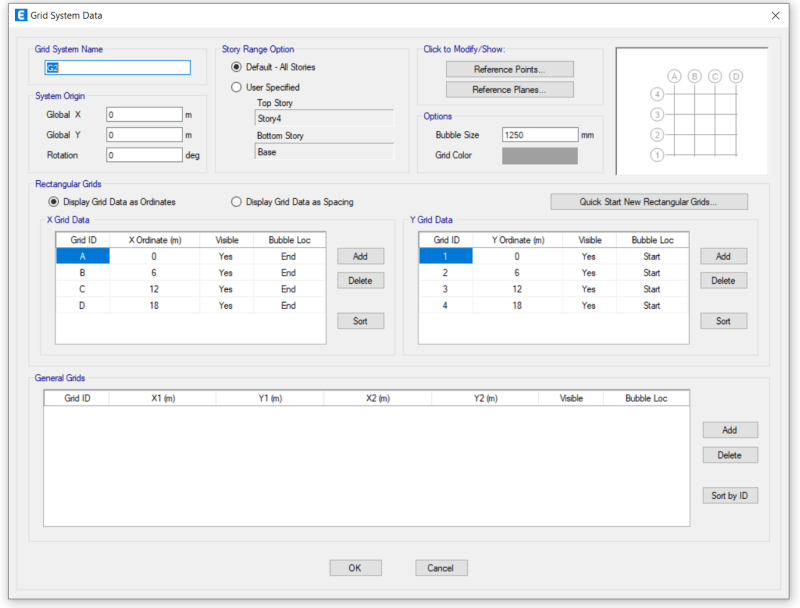Sort the Y Grid Data

click(x=723, y=321)
